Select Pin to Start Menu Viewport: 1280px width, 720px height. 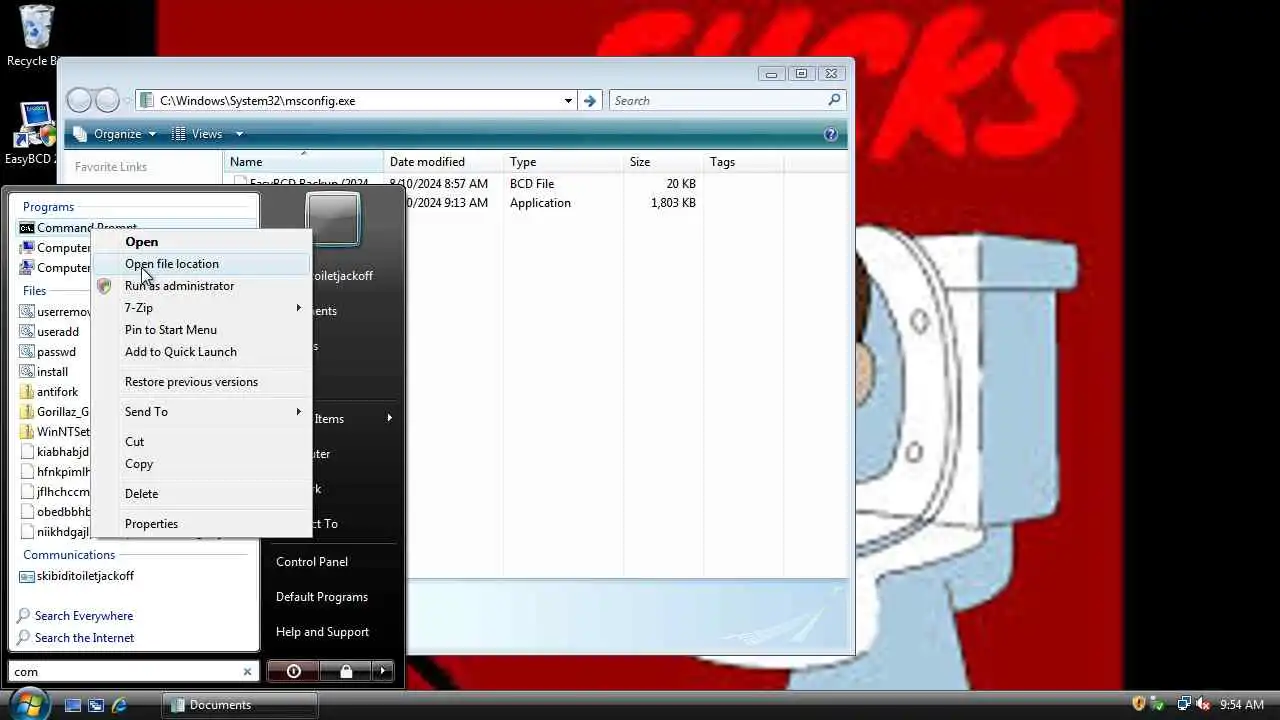coord(201,330)
